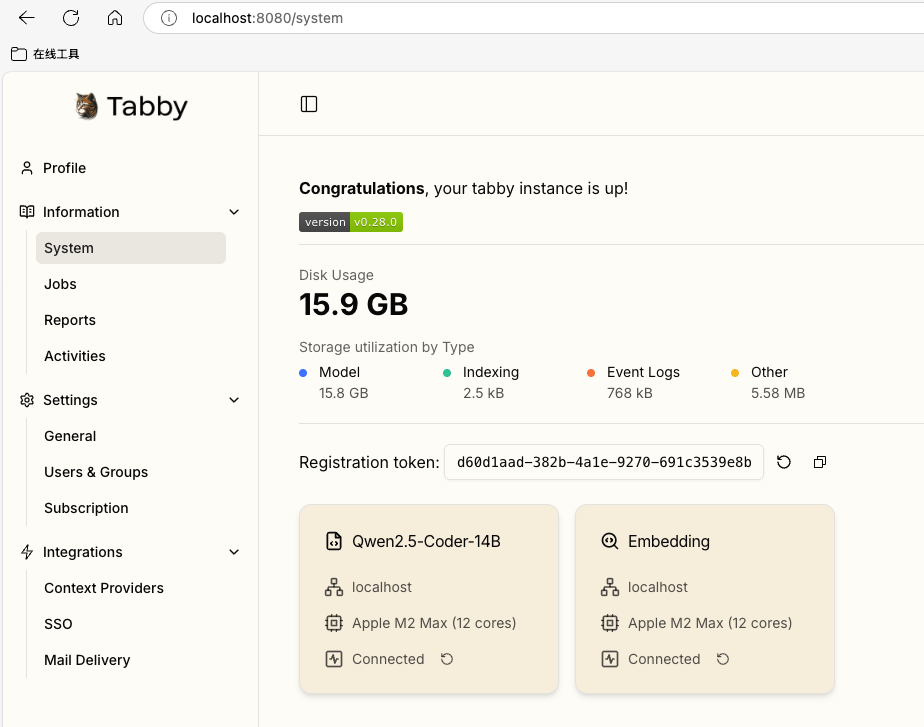Click the Tabby cat logo
This screenshot has height=727, width=924.
point(87,106)
